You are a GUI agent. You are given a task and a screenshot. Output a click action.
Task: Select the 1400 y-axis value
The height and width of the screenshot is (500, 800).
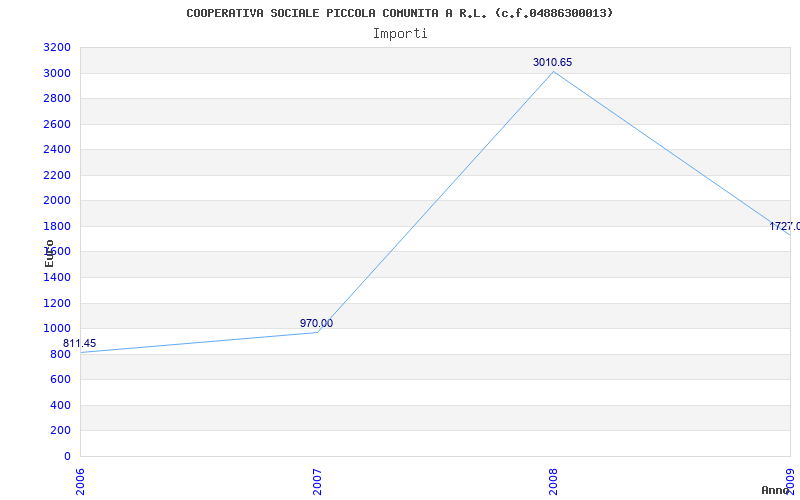57,278
